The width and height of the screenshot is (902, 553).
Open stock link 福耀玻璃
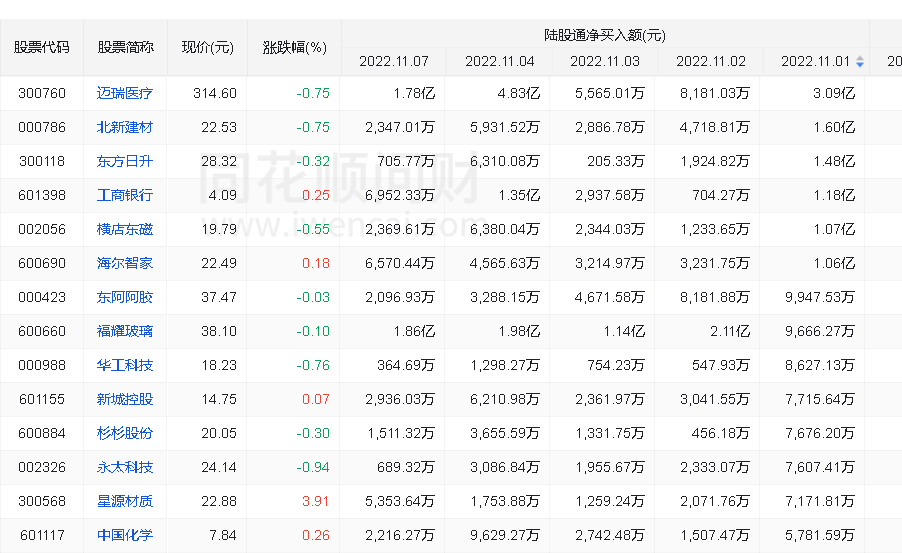[125, 331]
